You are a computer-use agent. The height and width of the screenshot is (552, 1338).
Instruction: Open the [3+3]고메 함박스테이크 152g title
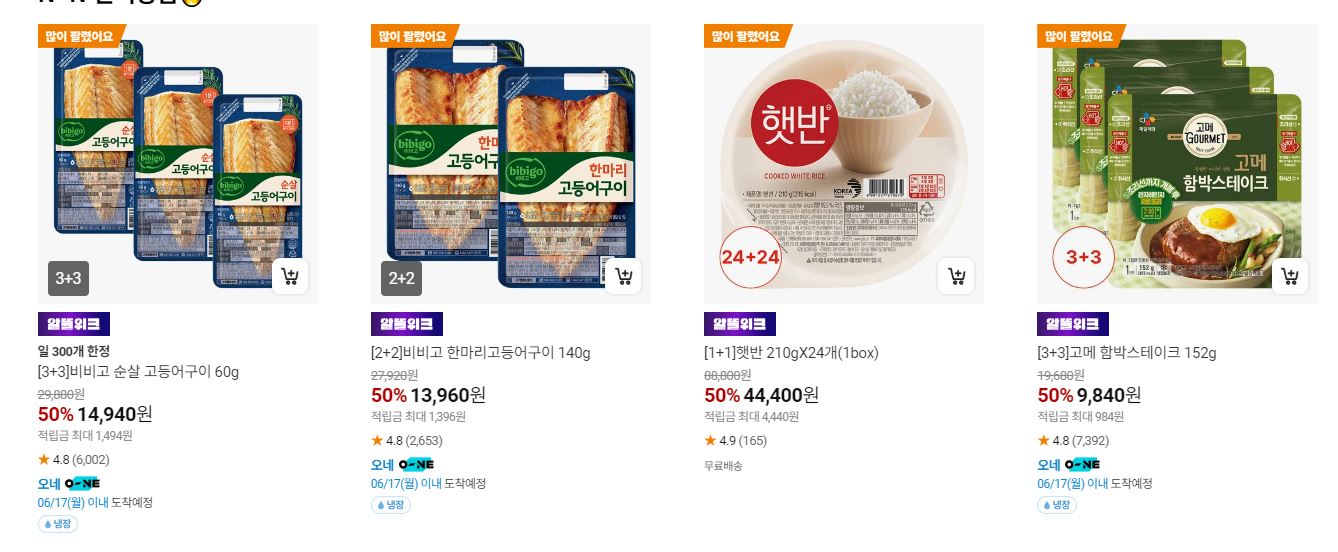tap(1127, 353)
